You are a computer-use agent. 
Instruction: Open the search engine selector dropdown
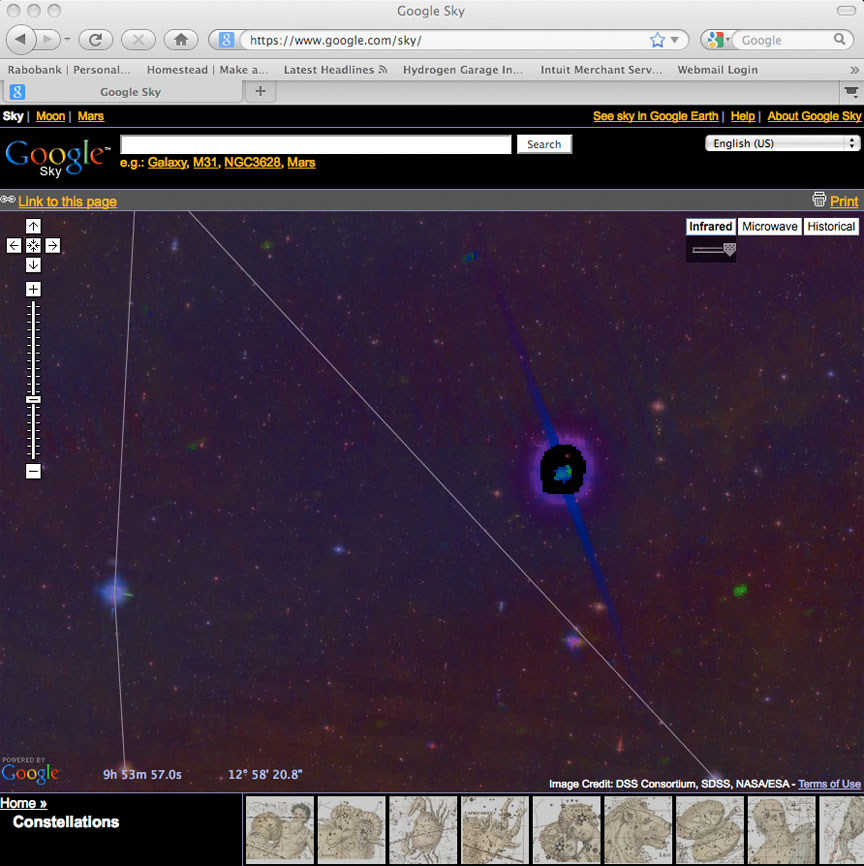[718, 40]
